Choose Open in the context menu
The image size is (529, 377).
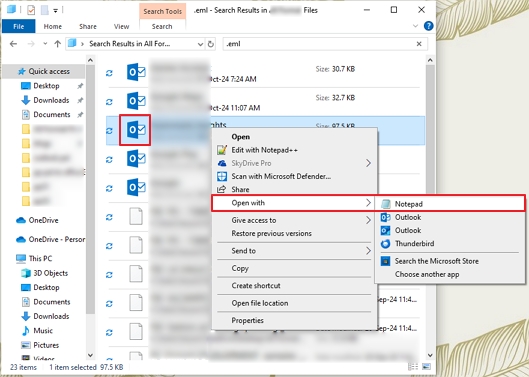pos(241,137)
